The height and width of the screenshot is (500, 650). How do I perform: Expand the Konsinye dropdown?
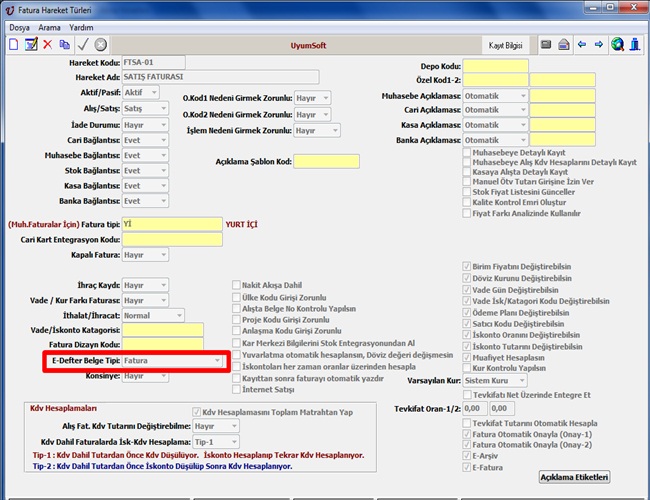pyautogui.click(x=145, y=376)
